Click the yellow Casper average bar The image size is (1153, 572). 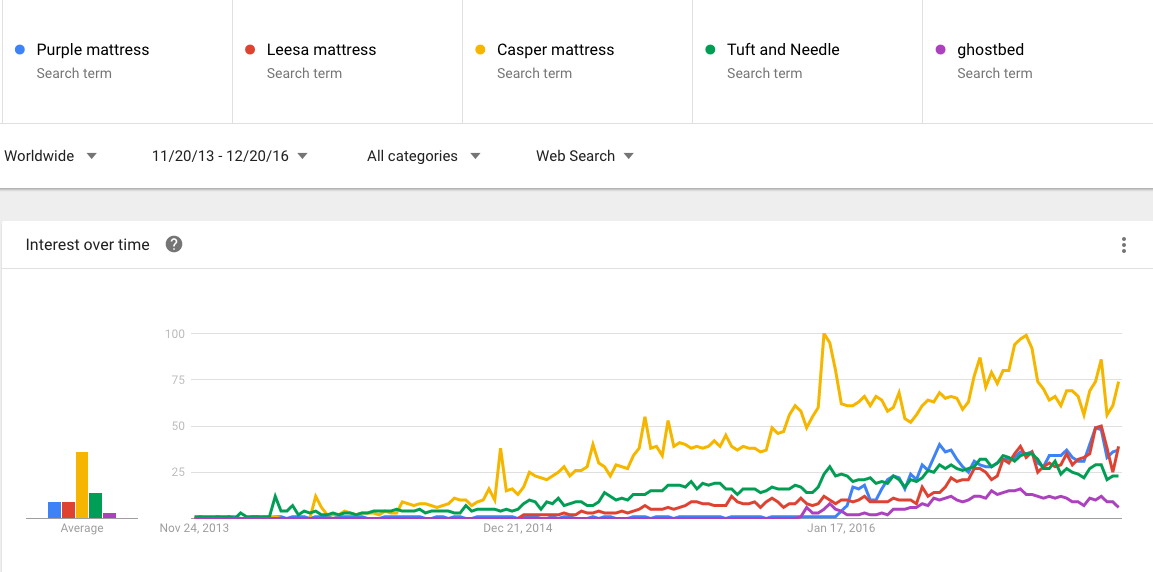[x=82, y=485]
